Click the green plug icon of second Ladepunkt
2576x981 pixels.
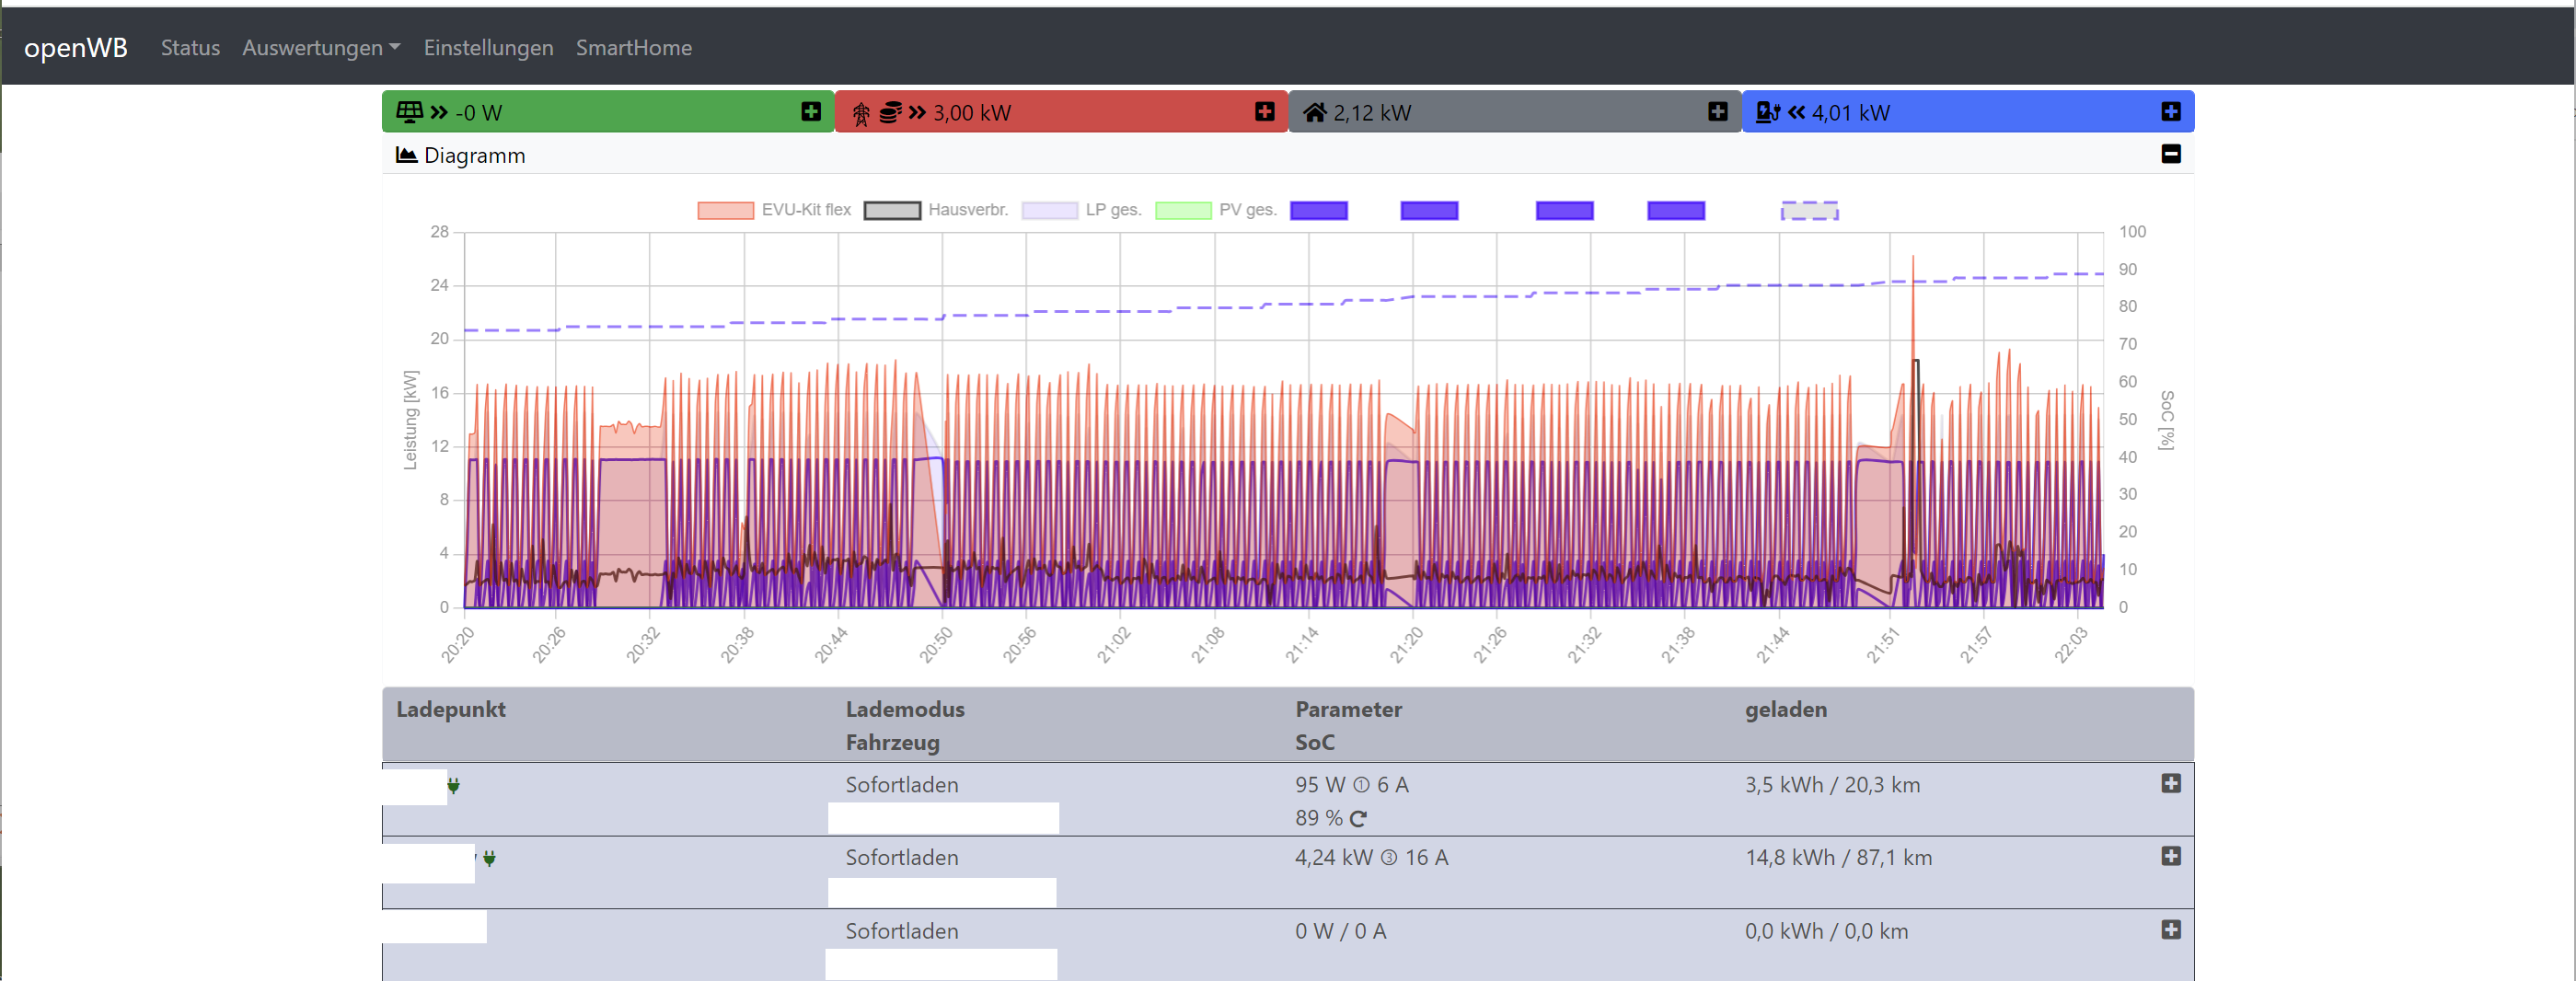489,858
